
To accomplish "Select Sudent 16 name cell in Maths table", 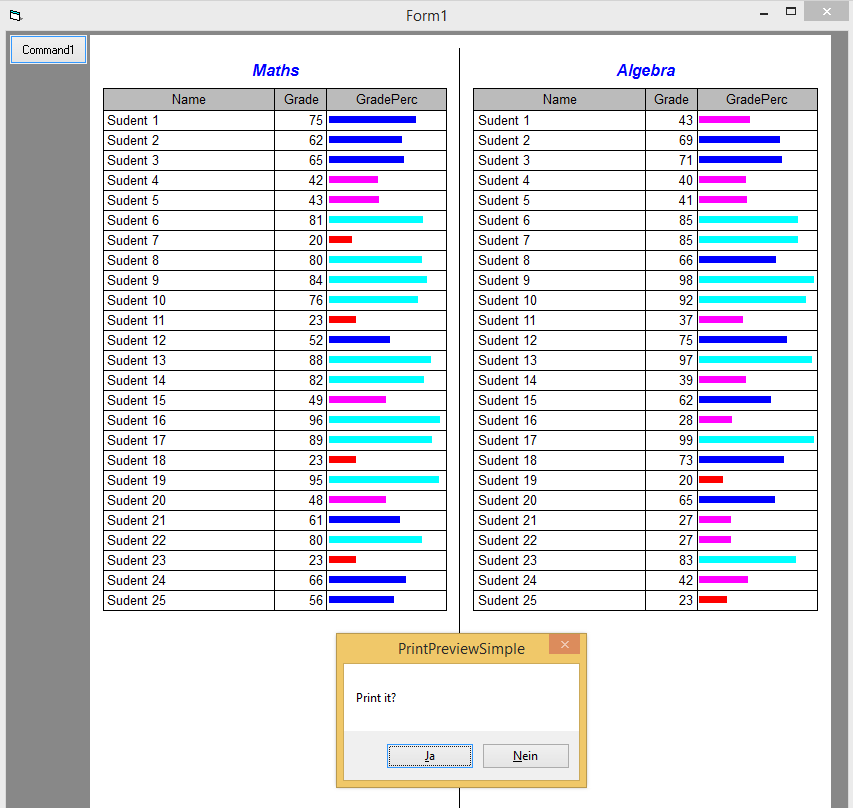I will tap(137, 420).
